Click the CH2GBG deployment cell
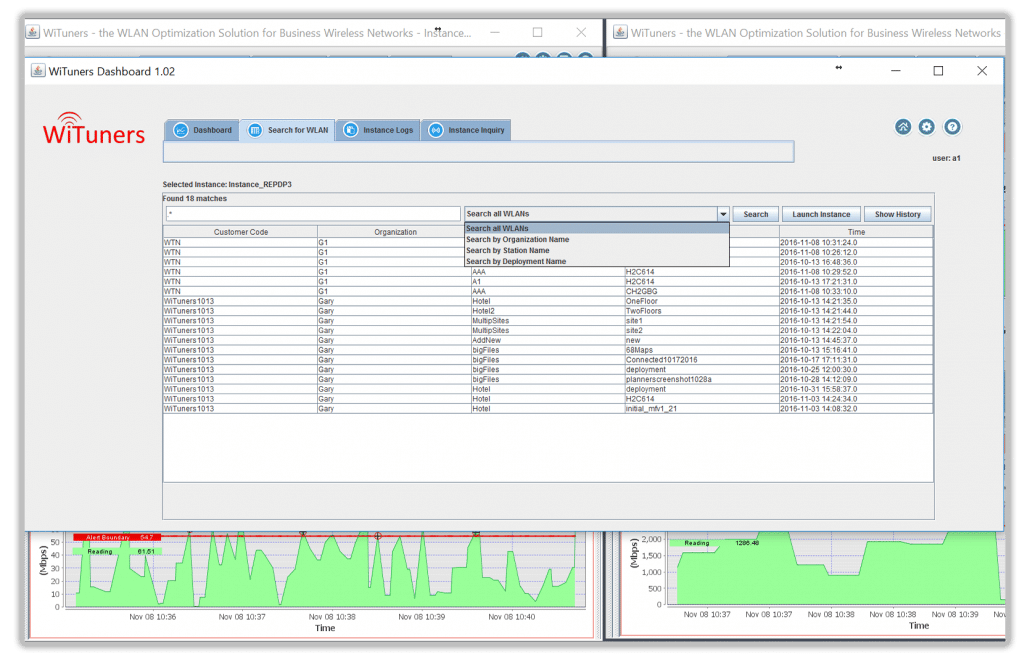1030x660 pixels. 702,291
